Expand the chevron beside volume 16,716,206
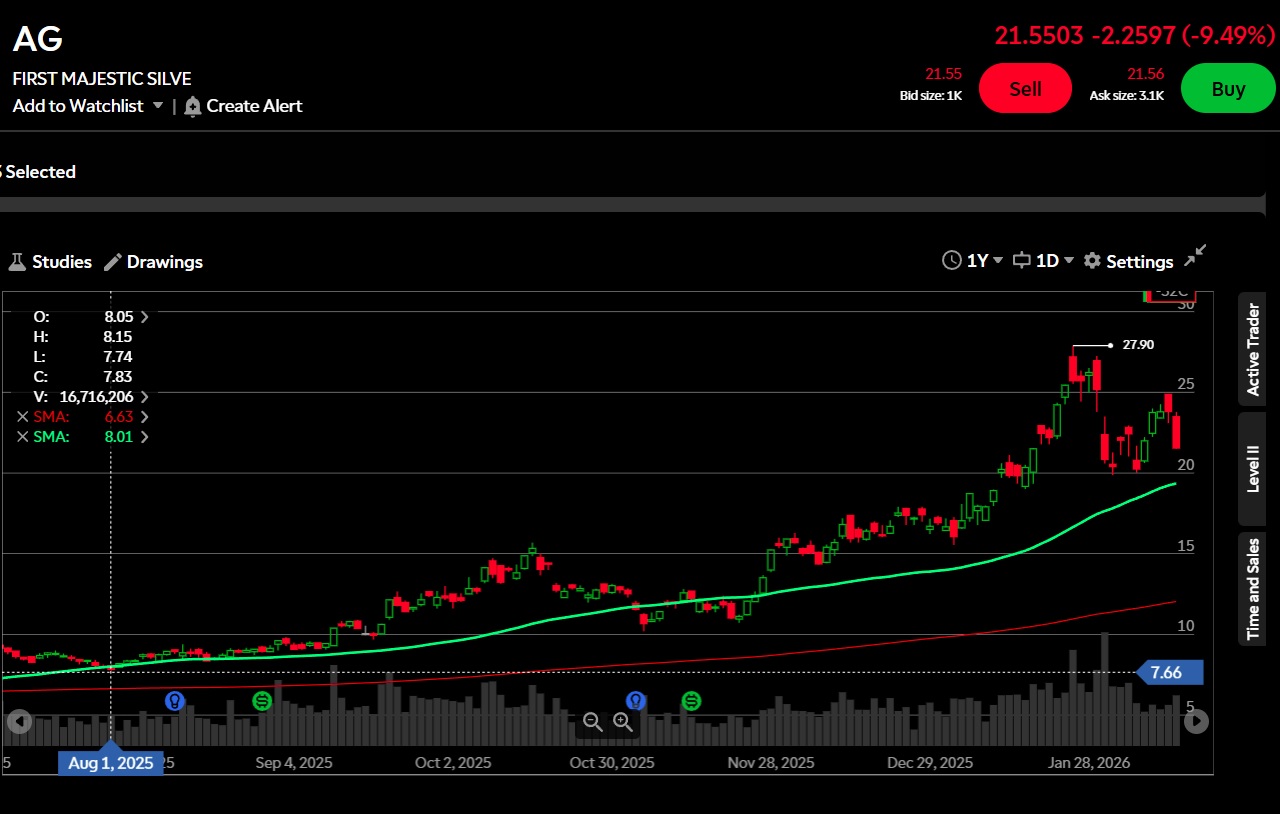This screenshot has height=814, width=1280. click(x=144, y=397)
